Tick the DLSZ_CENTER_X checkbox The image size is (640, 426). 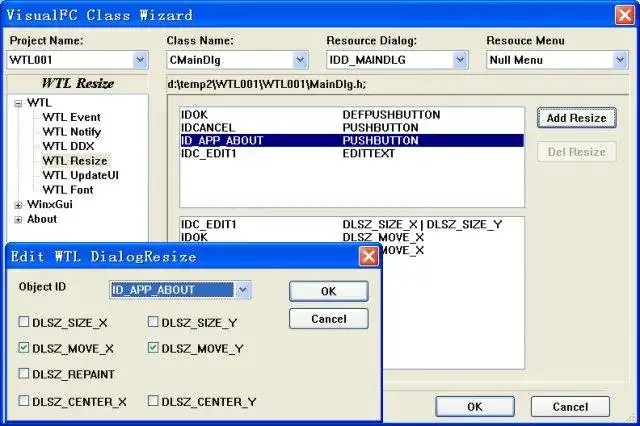coord(24,401)
